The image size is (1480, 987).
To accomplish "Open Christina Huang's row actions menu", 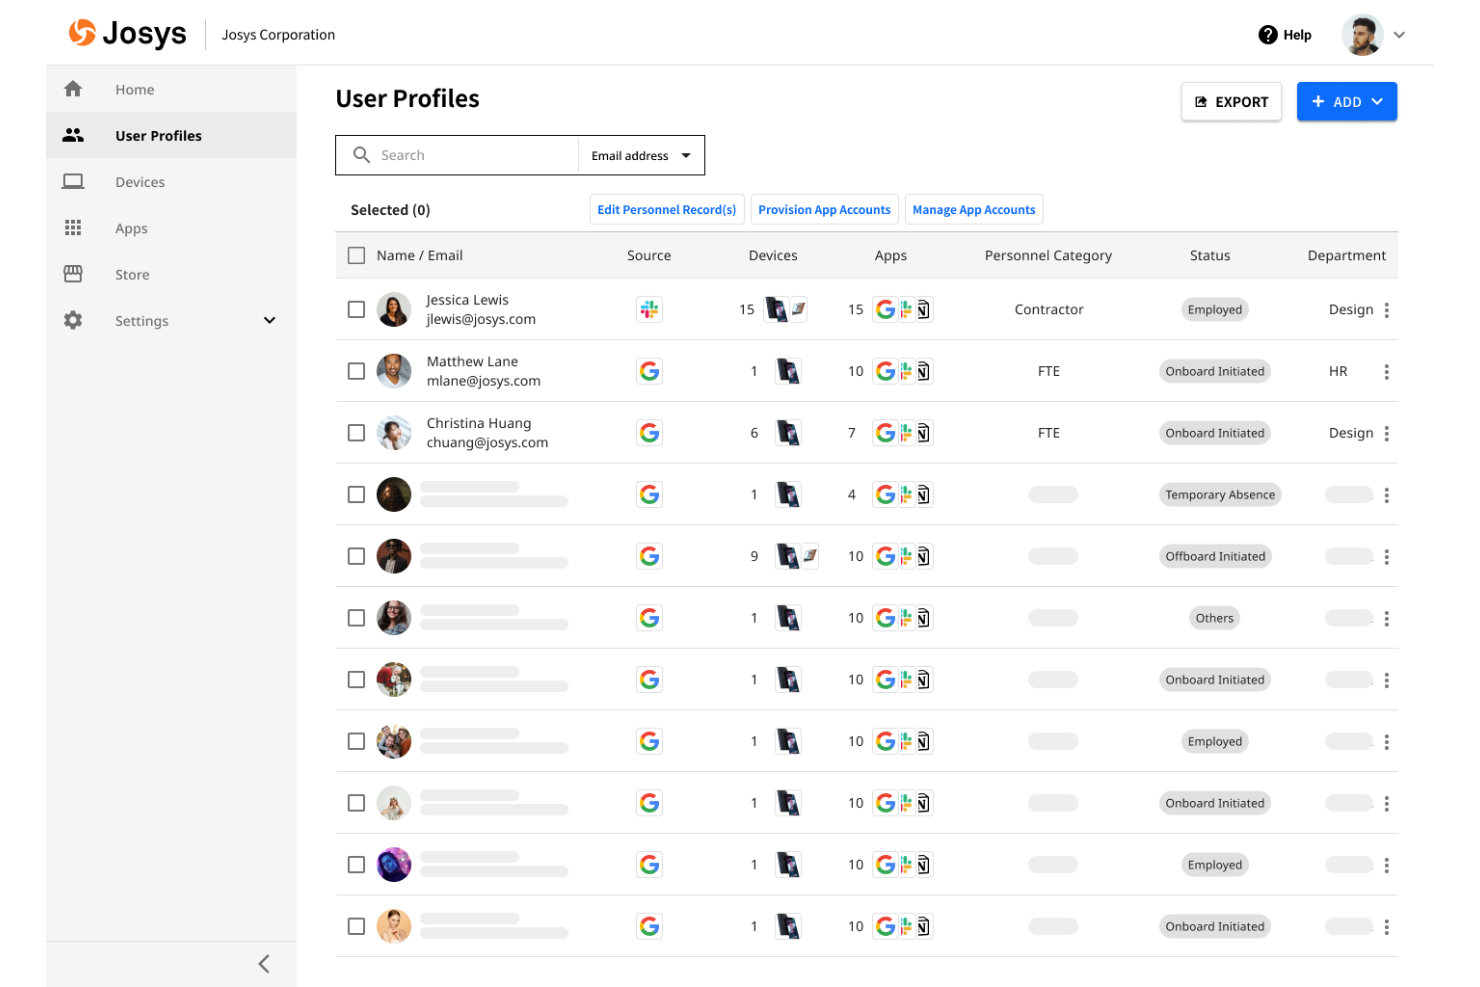I will tap(1387, 432).
